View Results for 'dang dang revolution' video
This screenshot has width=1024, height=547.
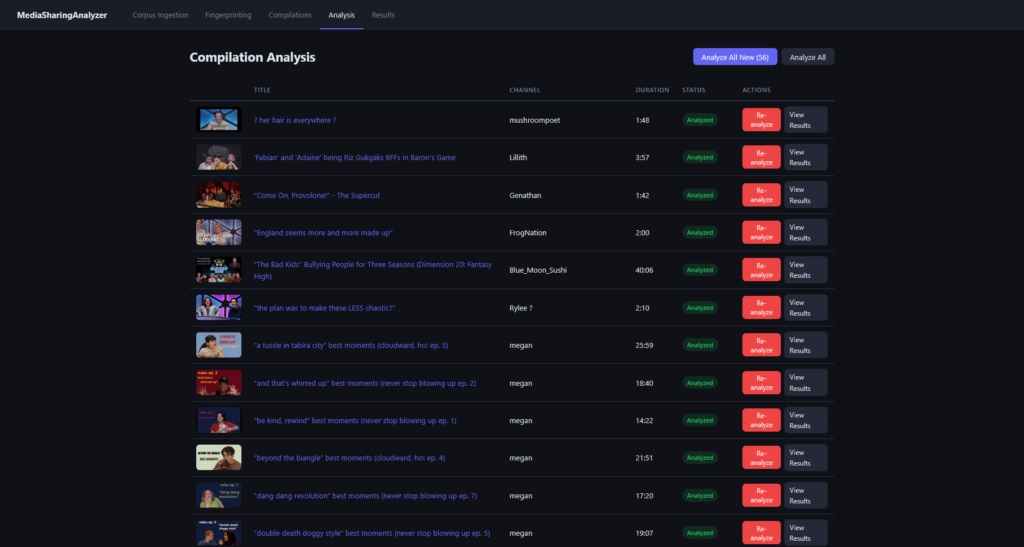pyautogui.click(x=805, y=495)
